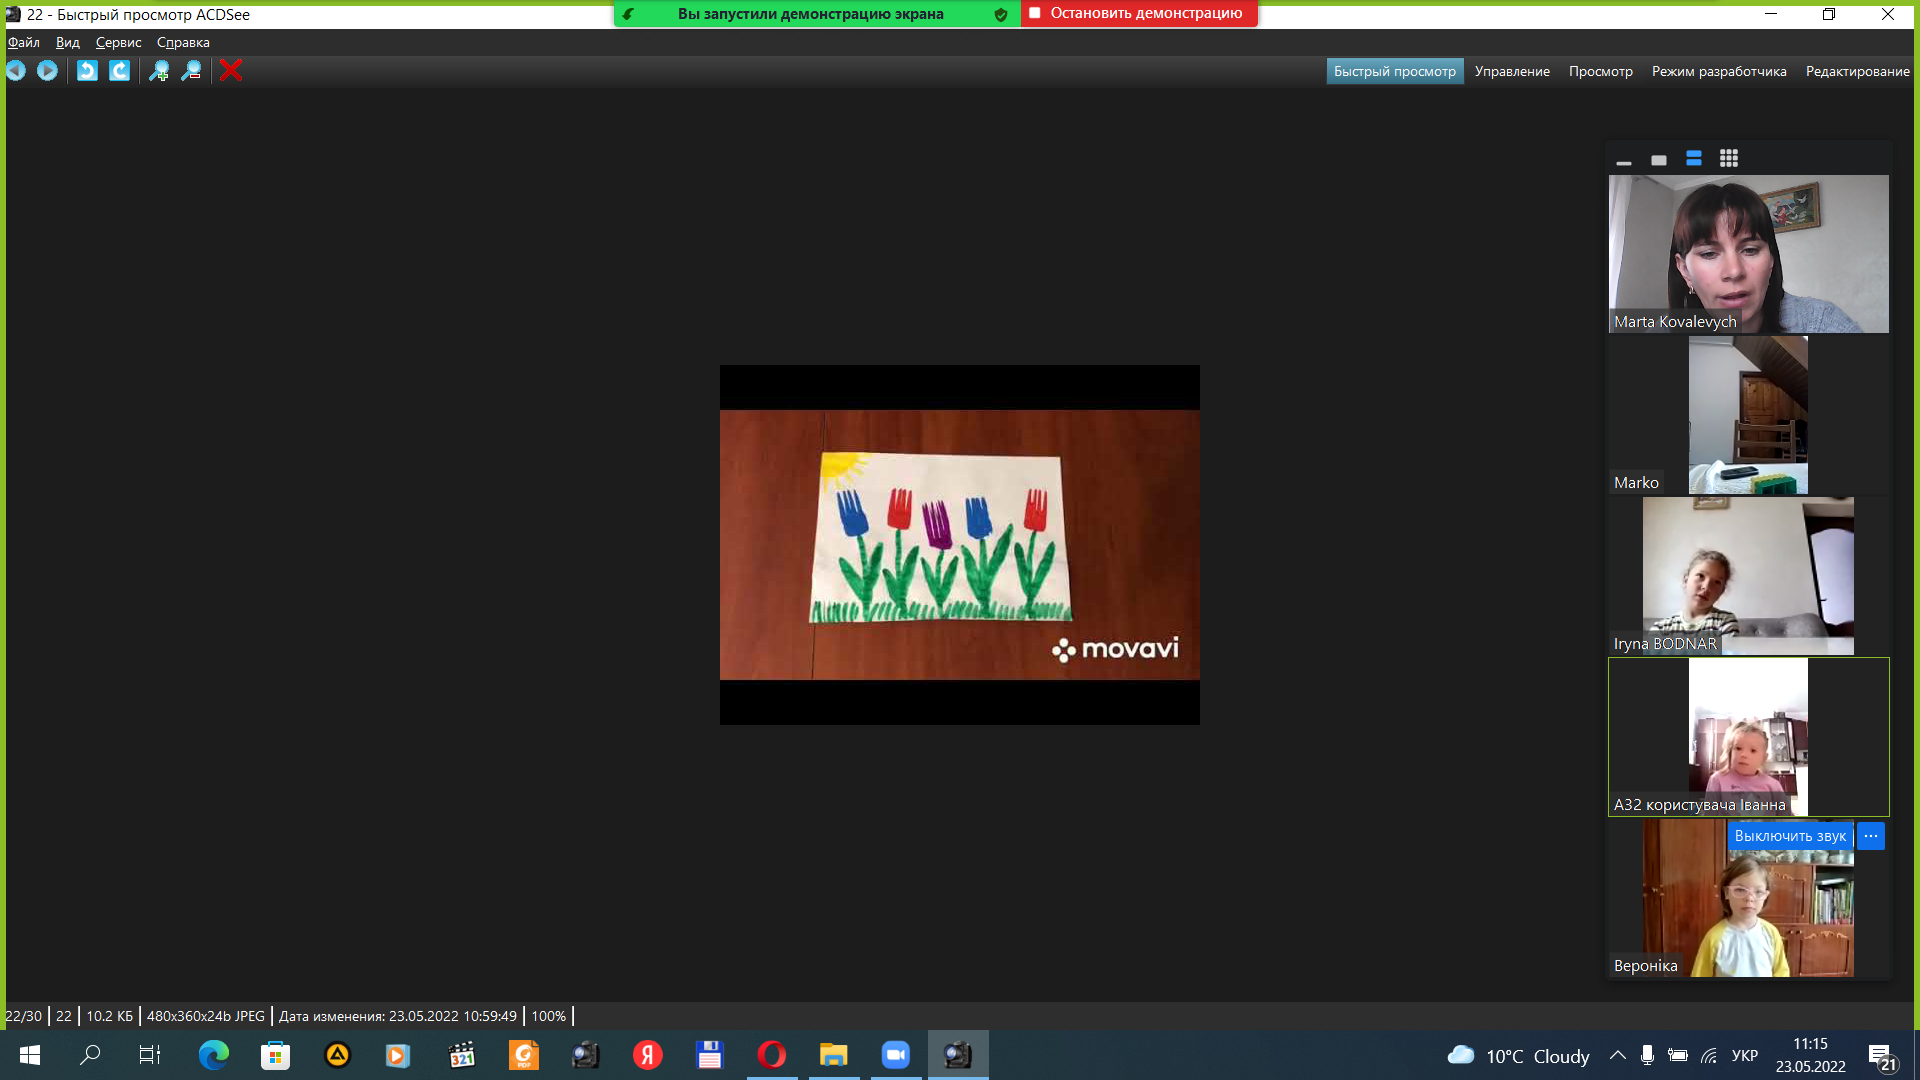Click microphone icon in system tray
Image resolution: width=1920 pixels, height=1080 pixels.
click(1647, 1055)
